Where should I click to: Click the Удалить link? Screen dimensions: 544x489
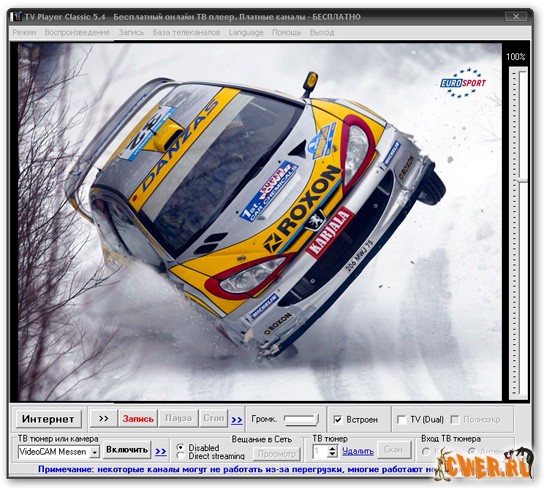[358, 451]
